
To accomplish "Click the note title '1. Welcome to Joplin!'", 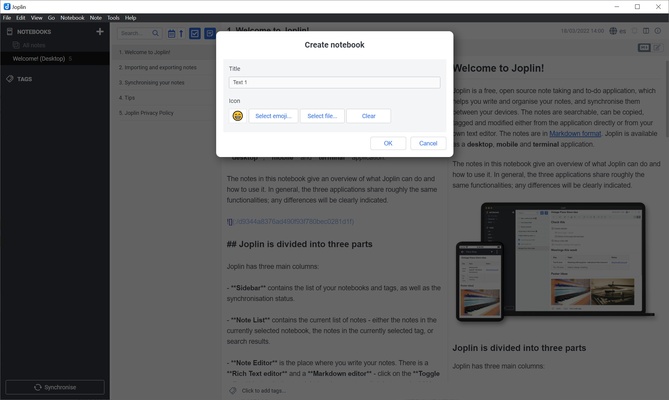I will tap(268, 30).
